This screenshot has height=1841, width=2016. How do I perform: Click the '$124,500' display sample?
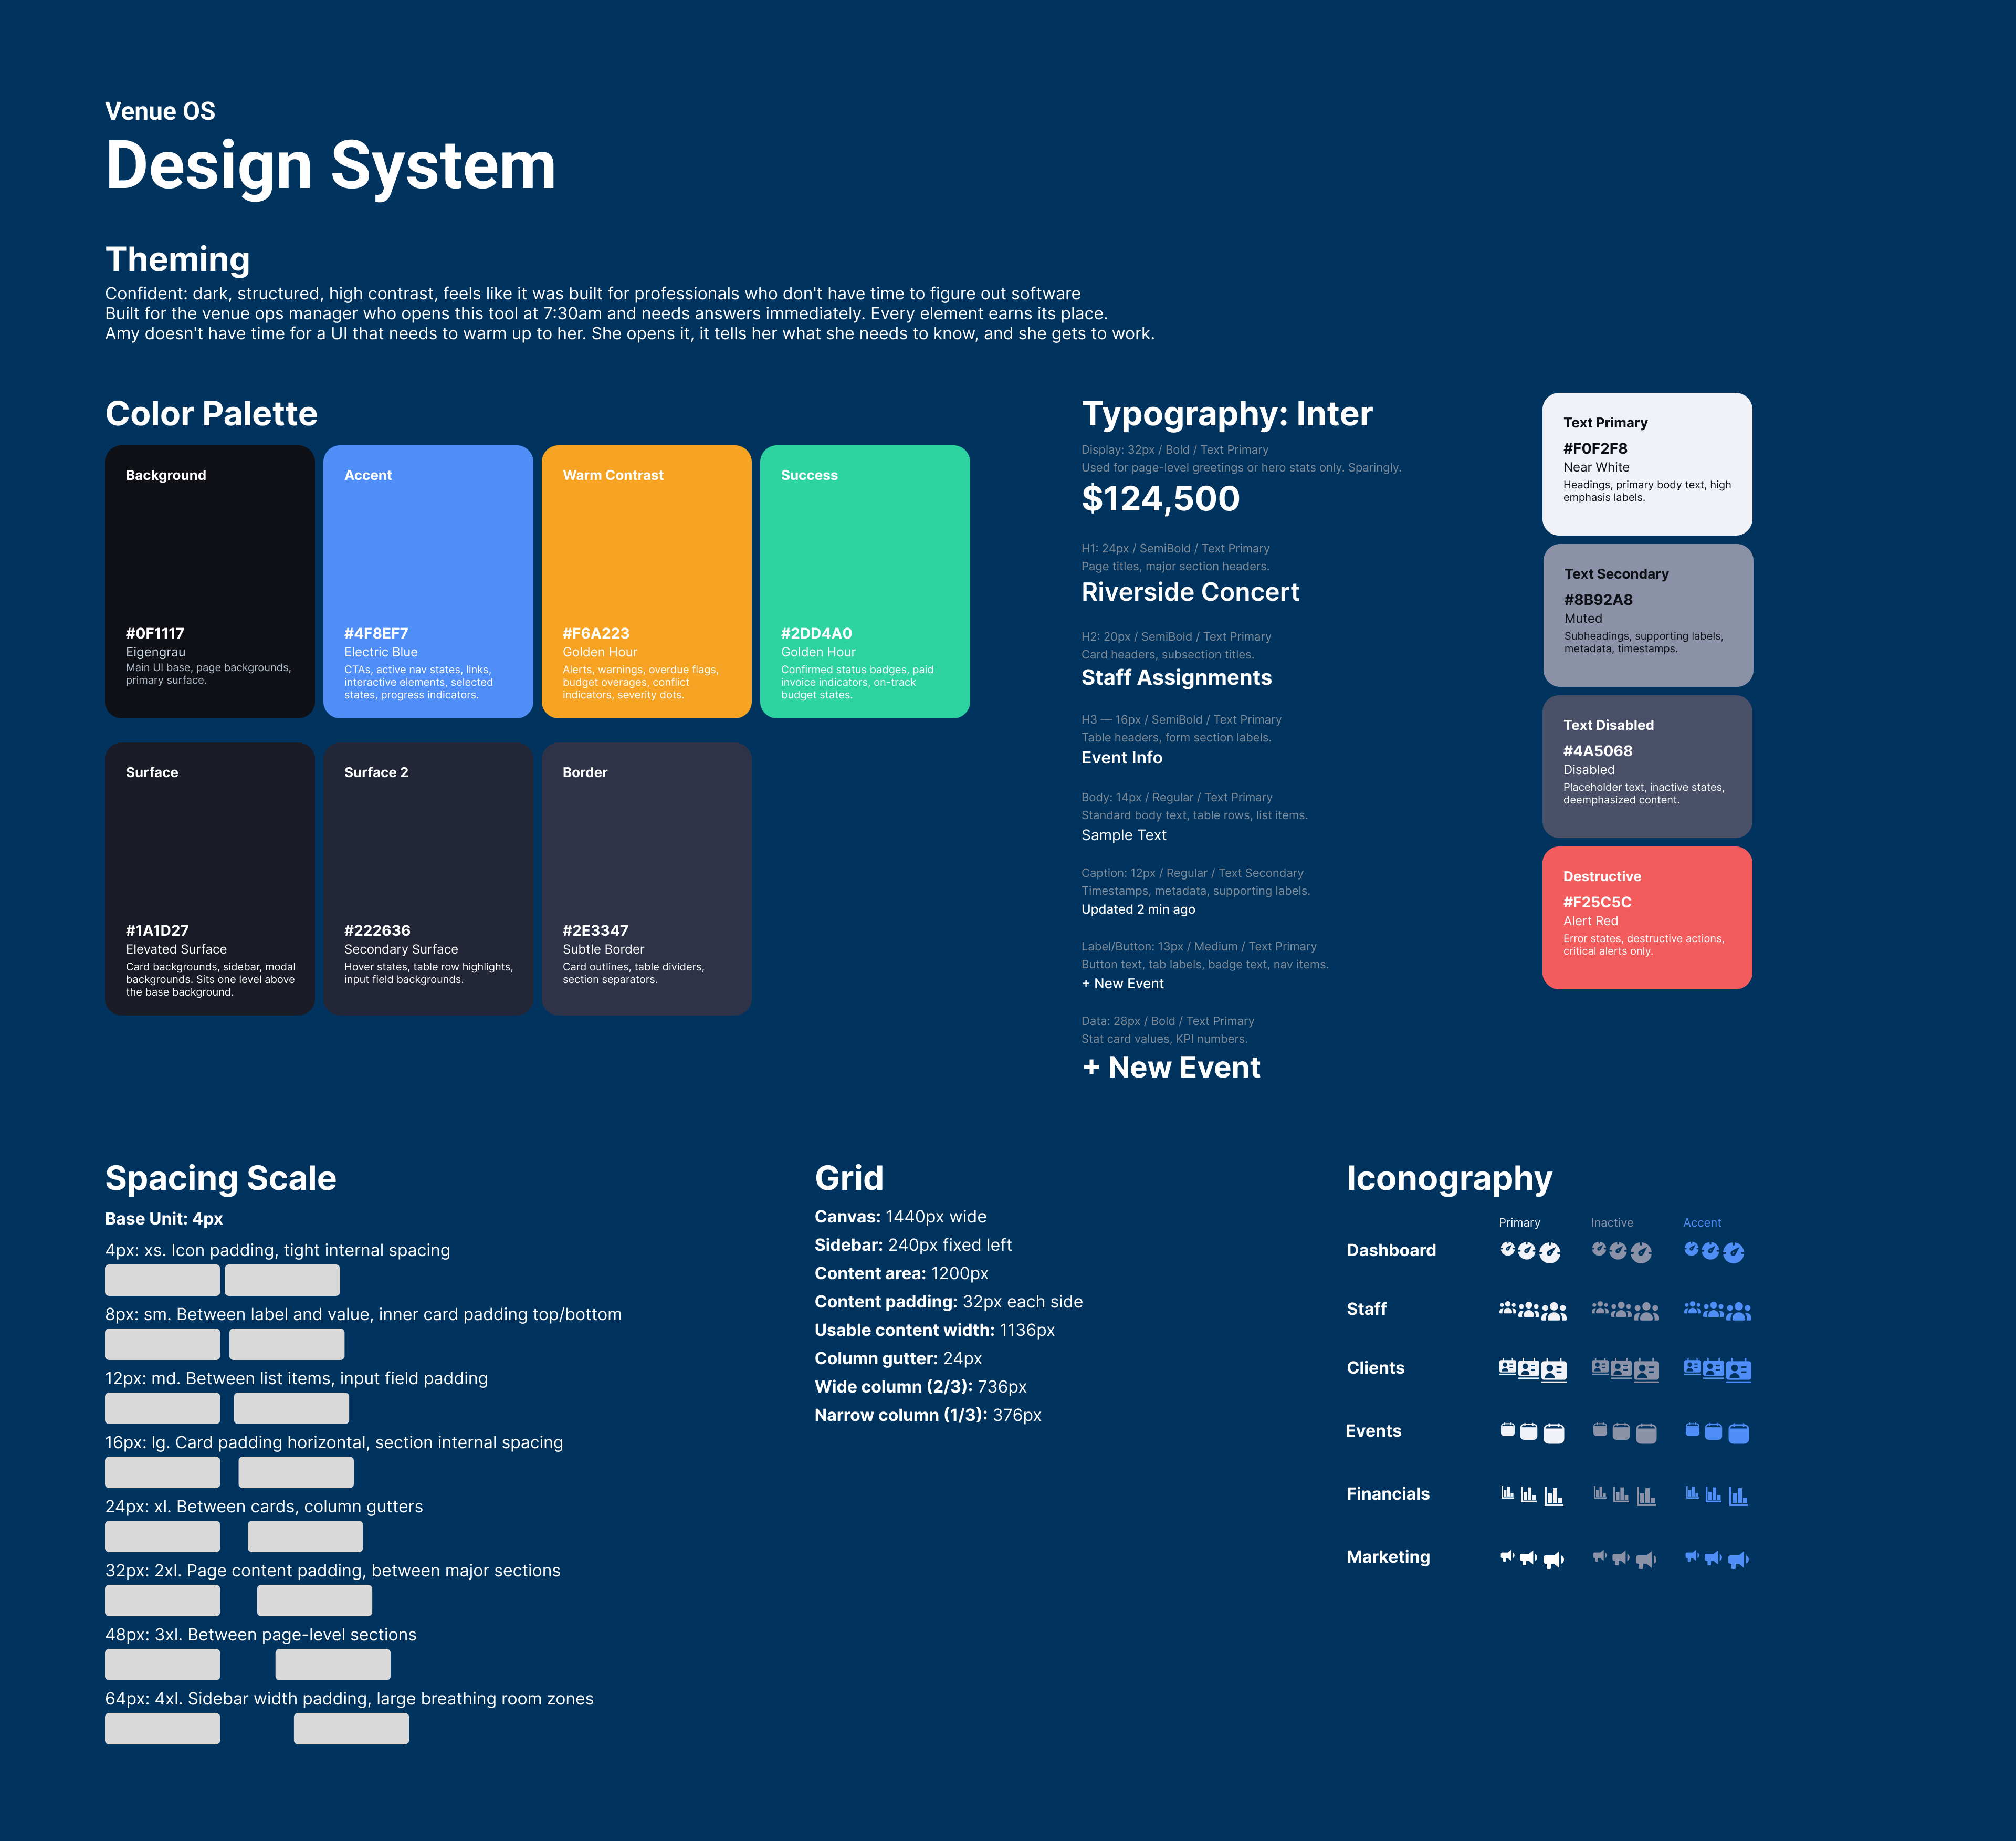[1160, 498]
